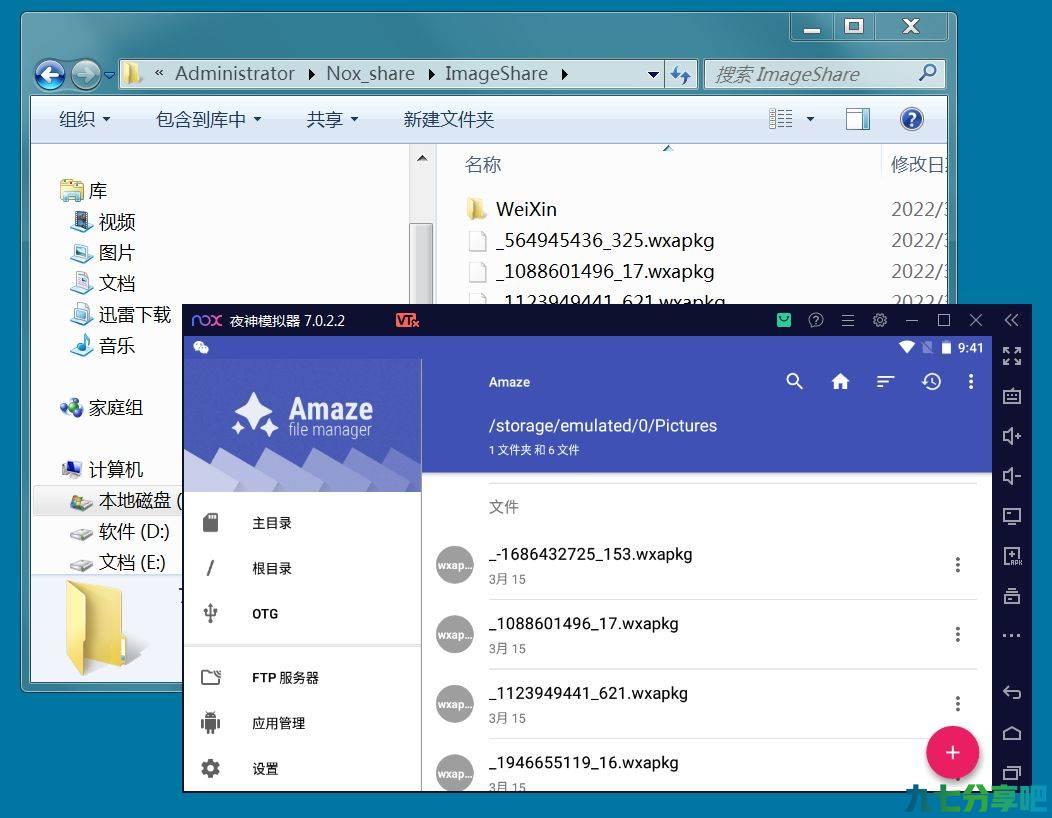Increase Nox emulator volume

coord(1012,436)
